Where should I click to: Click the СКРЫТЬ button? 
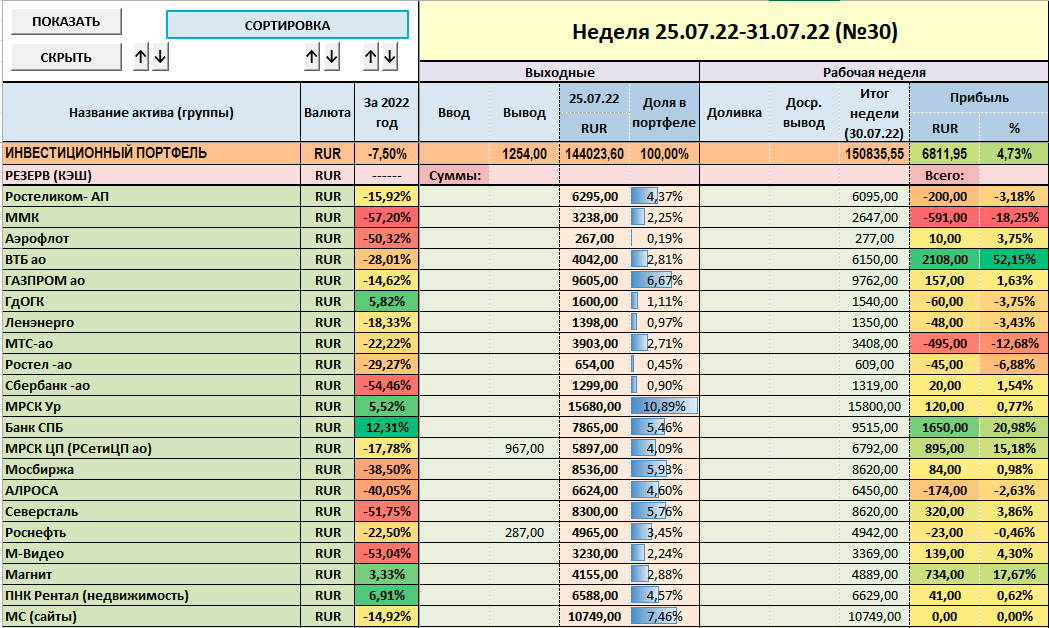(66, 58)
